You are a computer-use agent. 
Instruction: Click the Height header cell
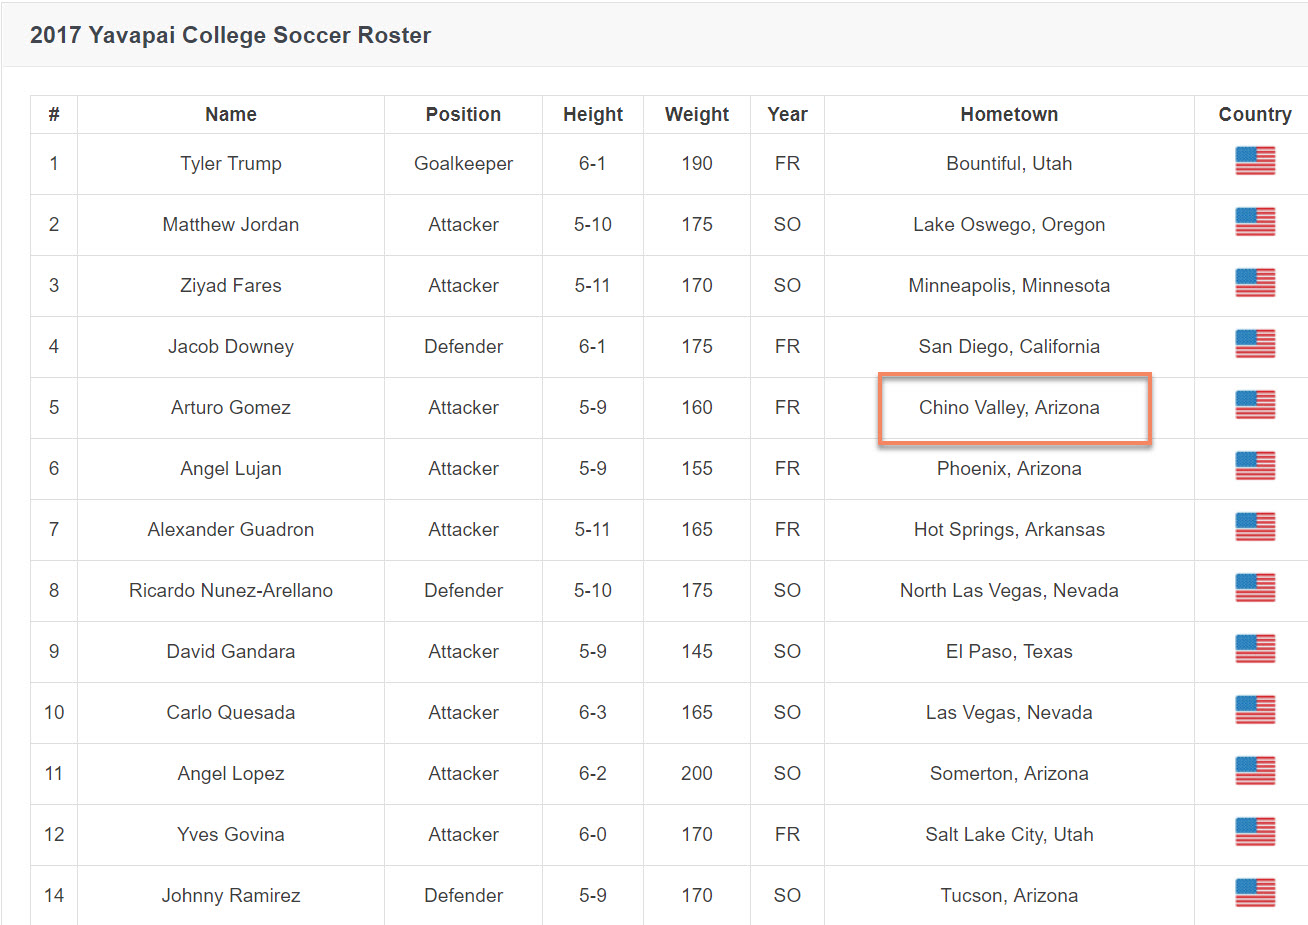pos(593,115)
